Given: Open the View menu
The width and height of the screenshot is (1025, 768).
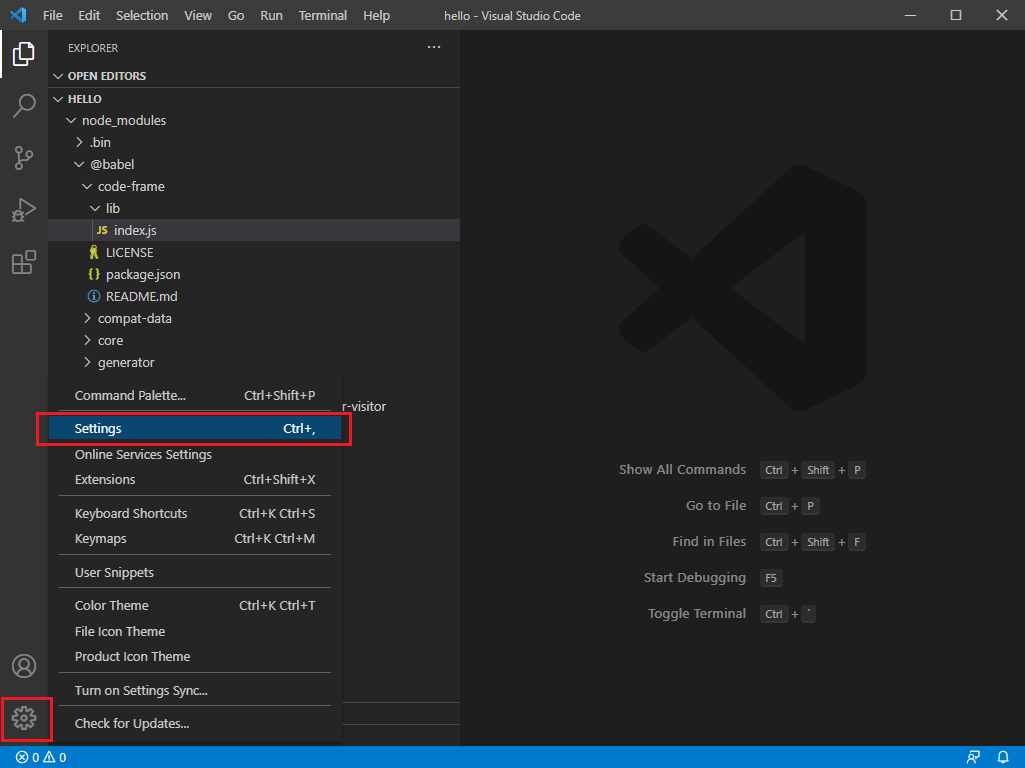Looking at the screenshot, I should (x=197, y=15).
